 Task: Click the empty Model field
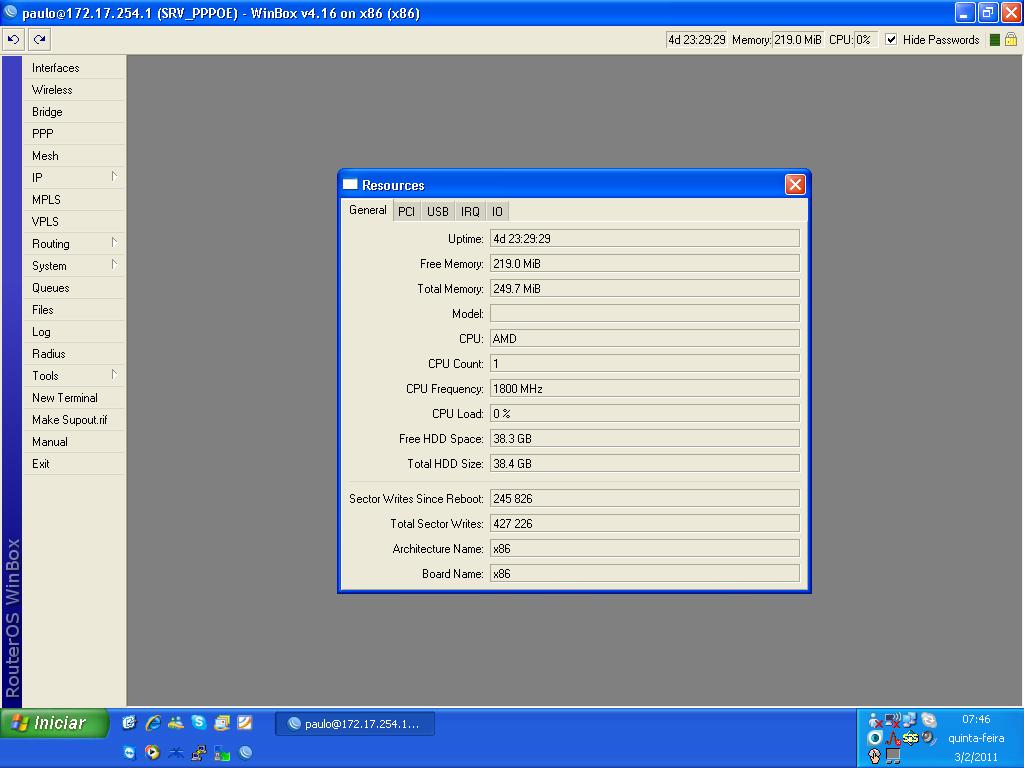tap(645, 313)
